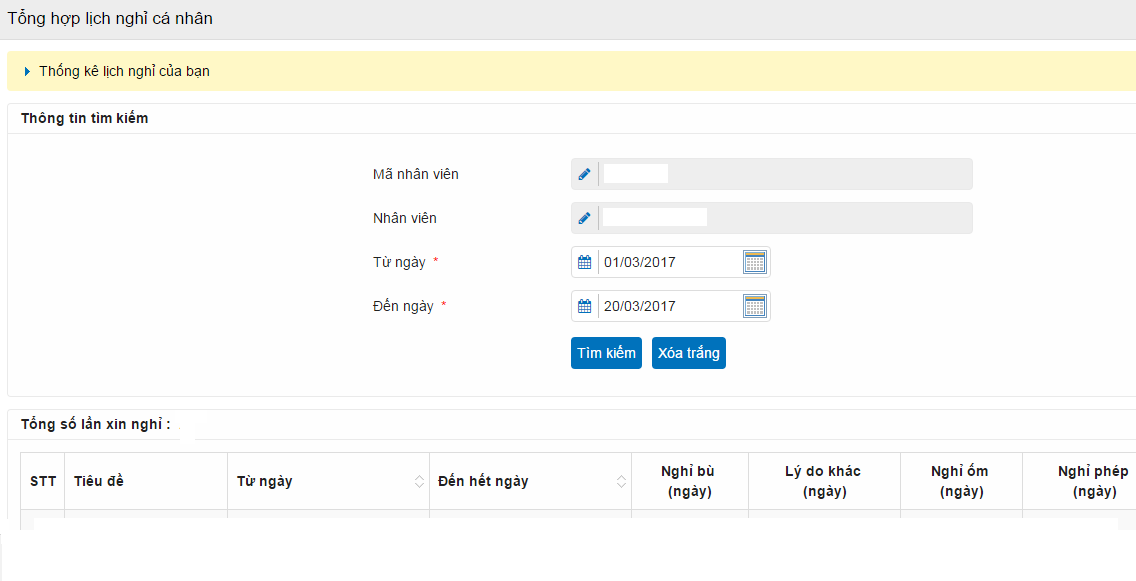Click small calendar icon left of 20/03/2017
Viewport: 1136px width, 581px height.
point(585,306)
